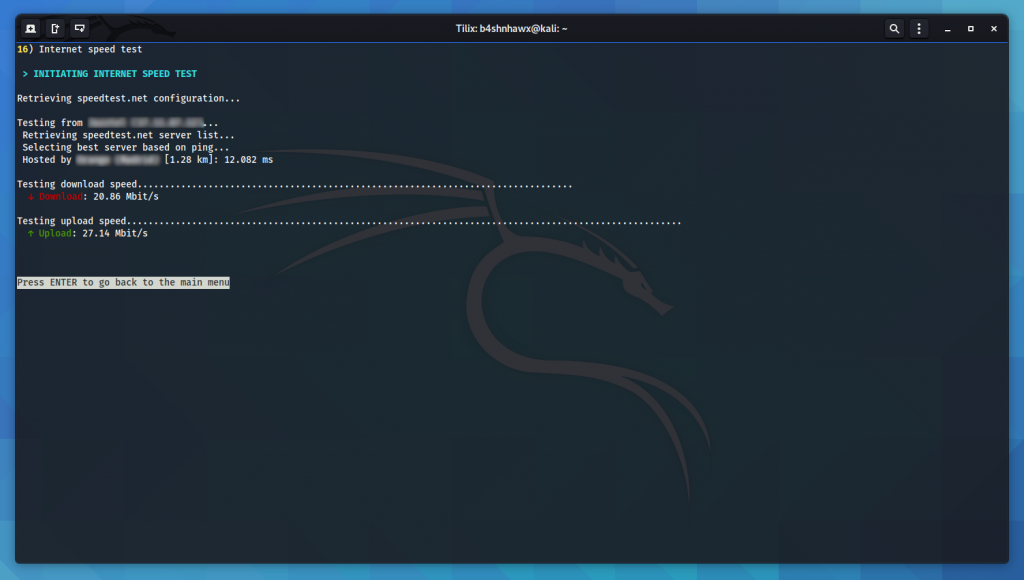
Task: Click 'Testing upload speed' progress line
Action: [x=349, y=221]
